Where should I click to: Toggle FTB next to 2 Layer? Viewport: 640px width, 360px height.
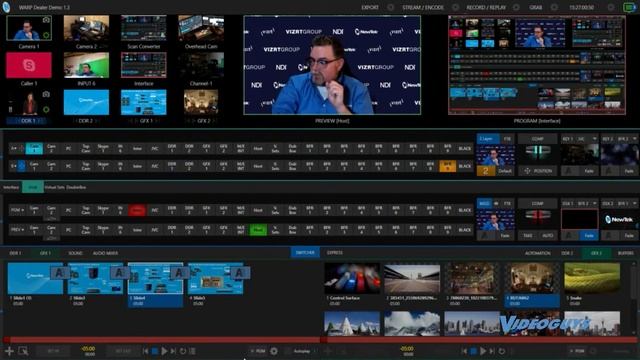(x=507, y=139)
